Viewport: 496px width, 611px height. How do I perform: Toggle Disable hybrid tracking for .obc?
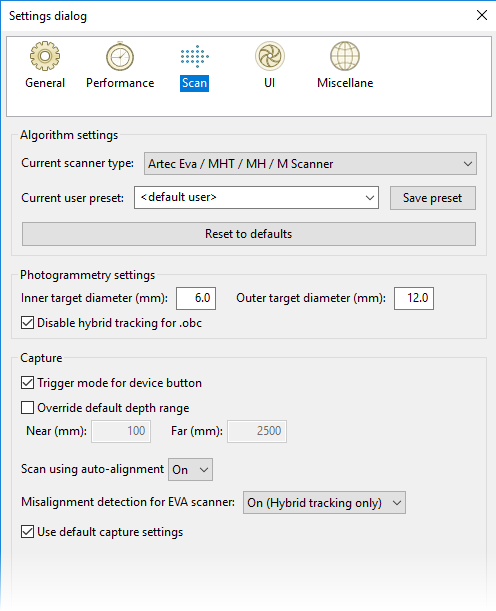point(27,323)
